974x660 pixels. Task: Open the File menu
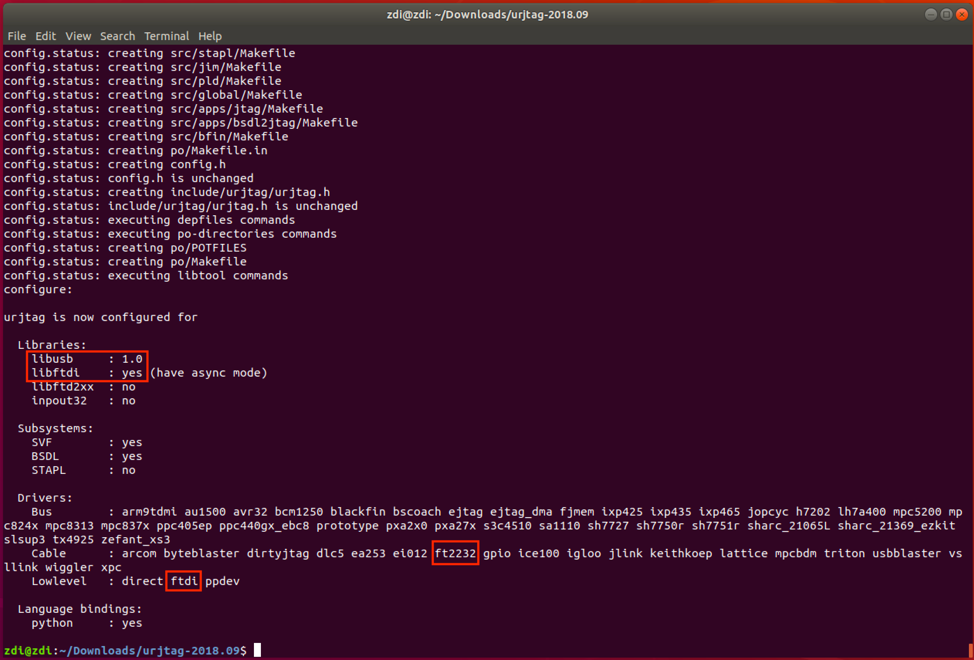(x=17, y=36)
